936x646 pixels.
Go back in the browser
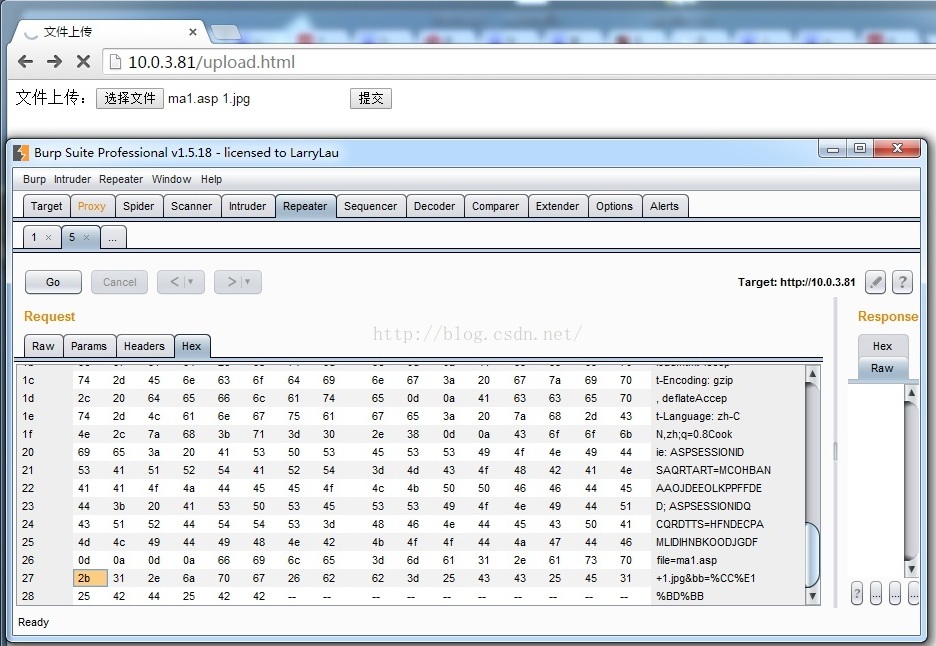click(x=25, y=61)
